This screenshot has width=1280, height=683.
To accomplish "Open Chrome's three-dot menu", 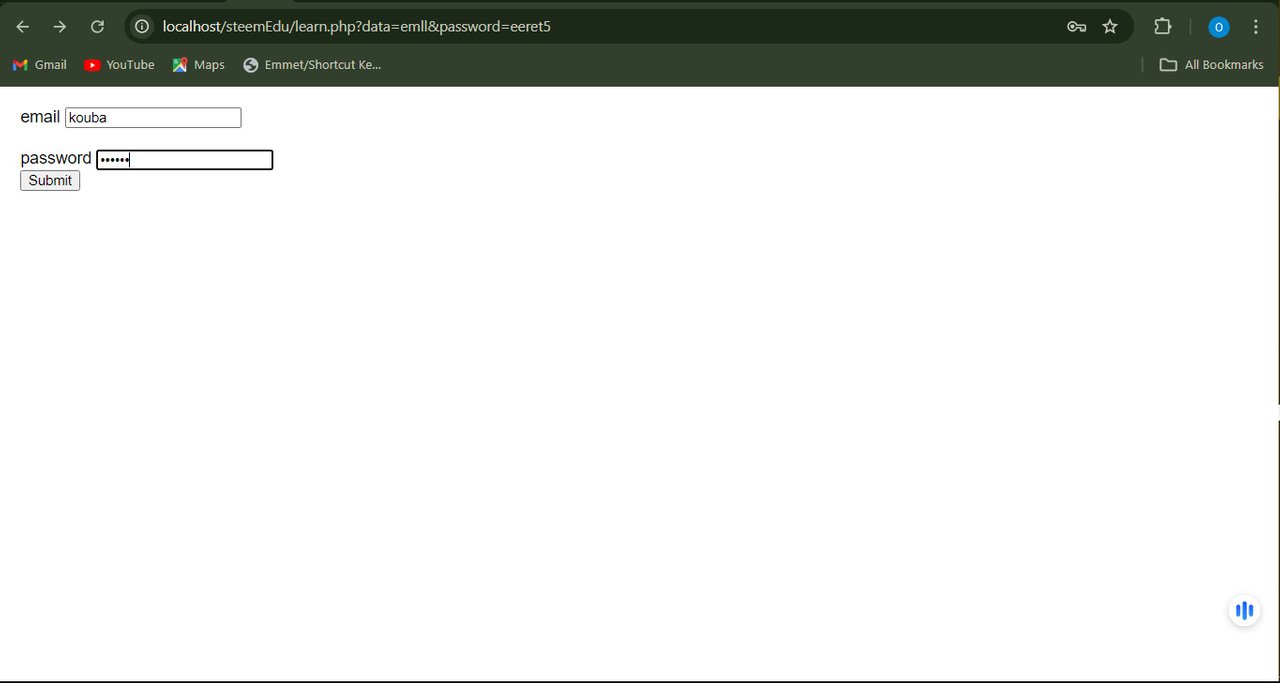I will 1255,27.
